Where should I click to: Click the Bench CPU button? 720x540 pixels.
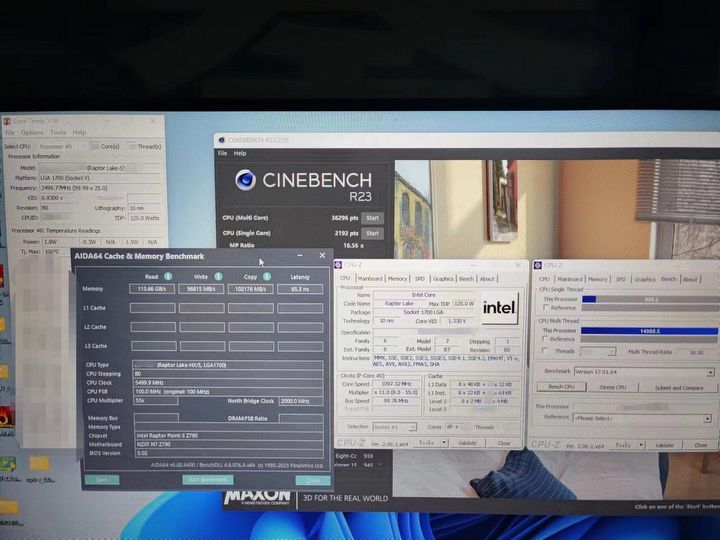(561, 387)
